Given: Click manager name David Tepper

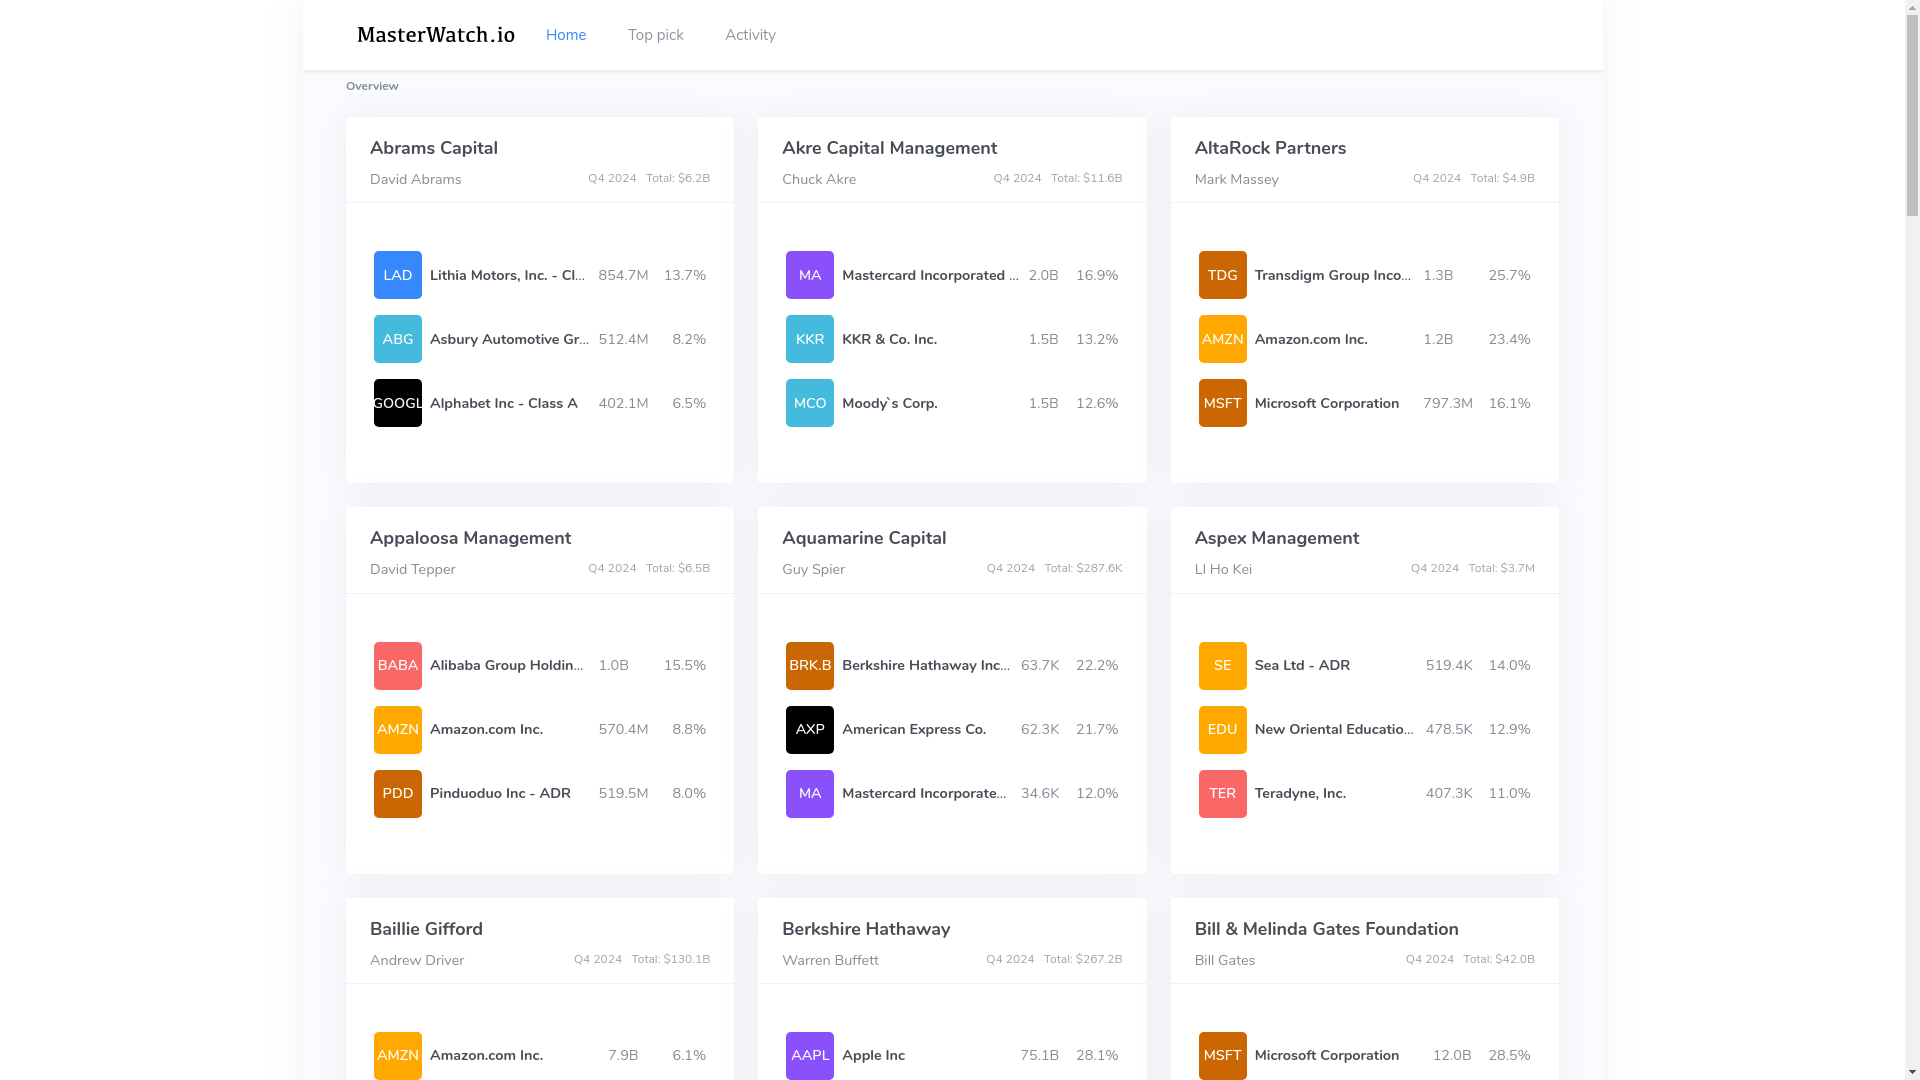Looking at the screenshot, I should 412,569.
